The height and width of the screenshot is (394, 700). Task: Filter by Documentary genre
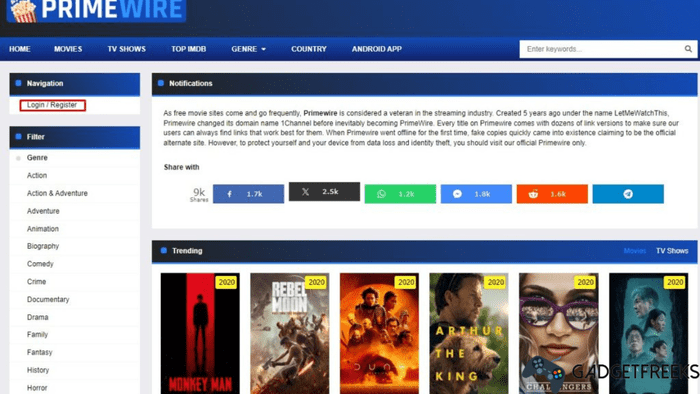(x=48, y=299)
